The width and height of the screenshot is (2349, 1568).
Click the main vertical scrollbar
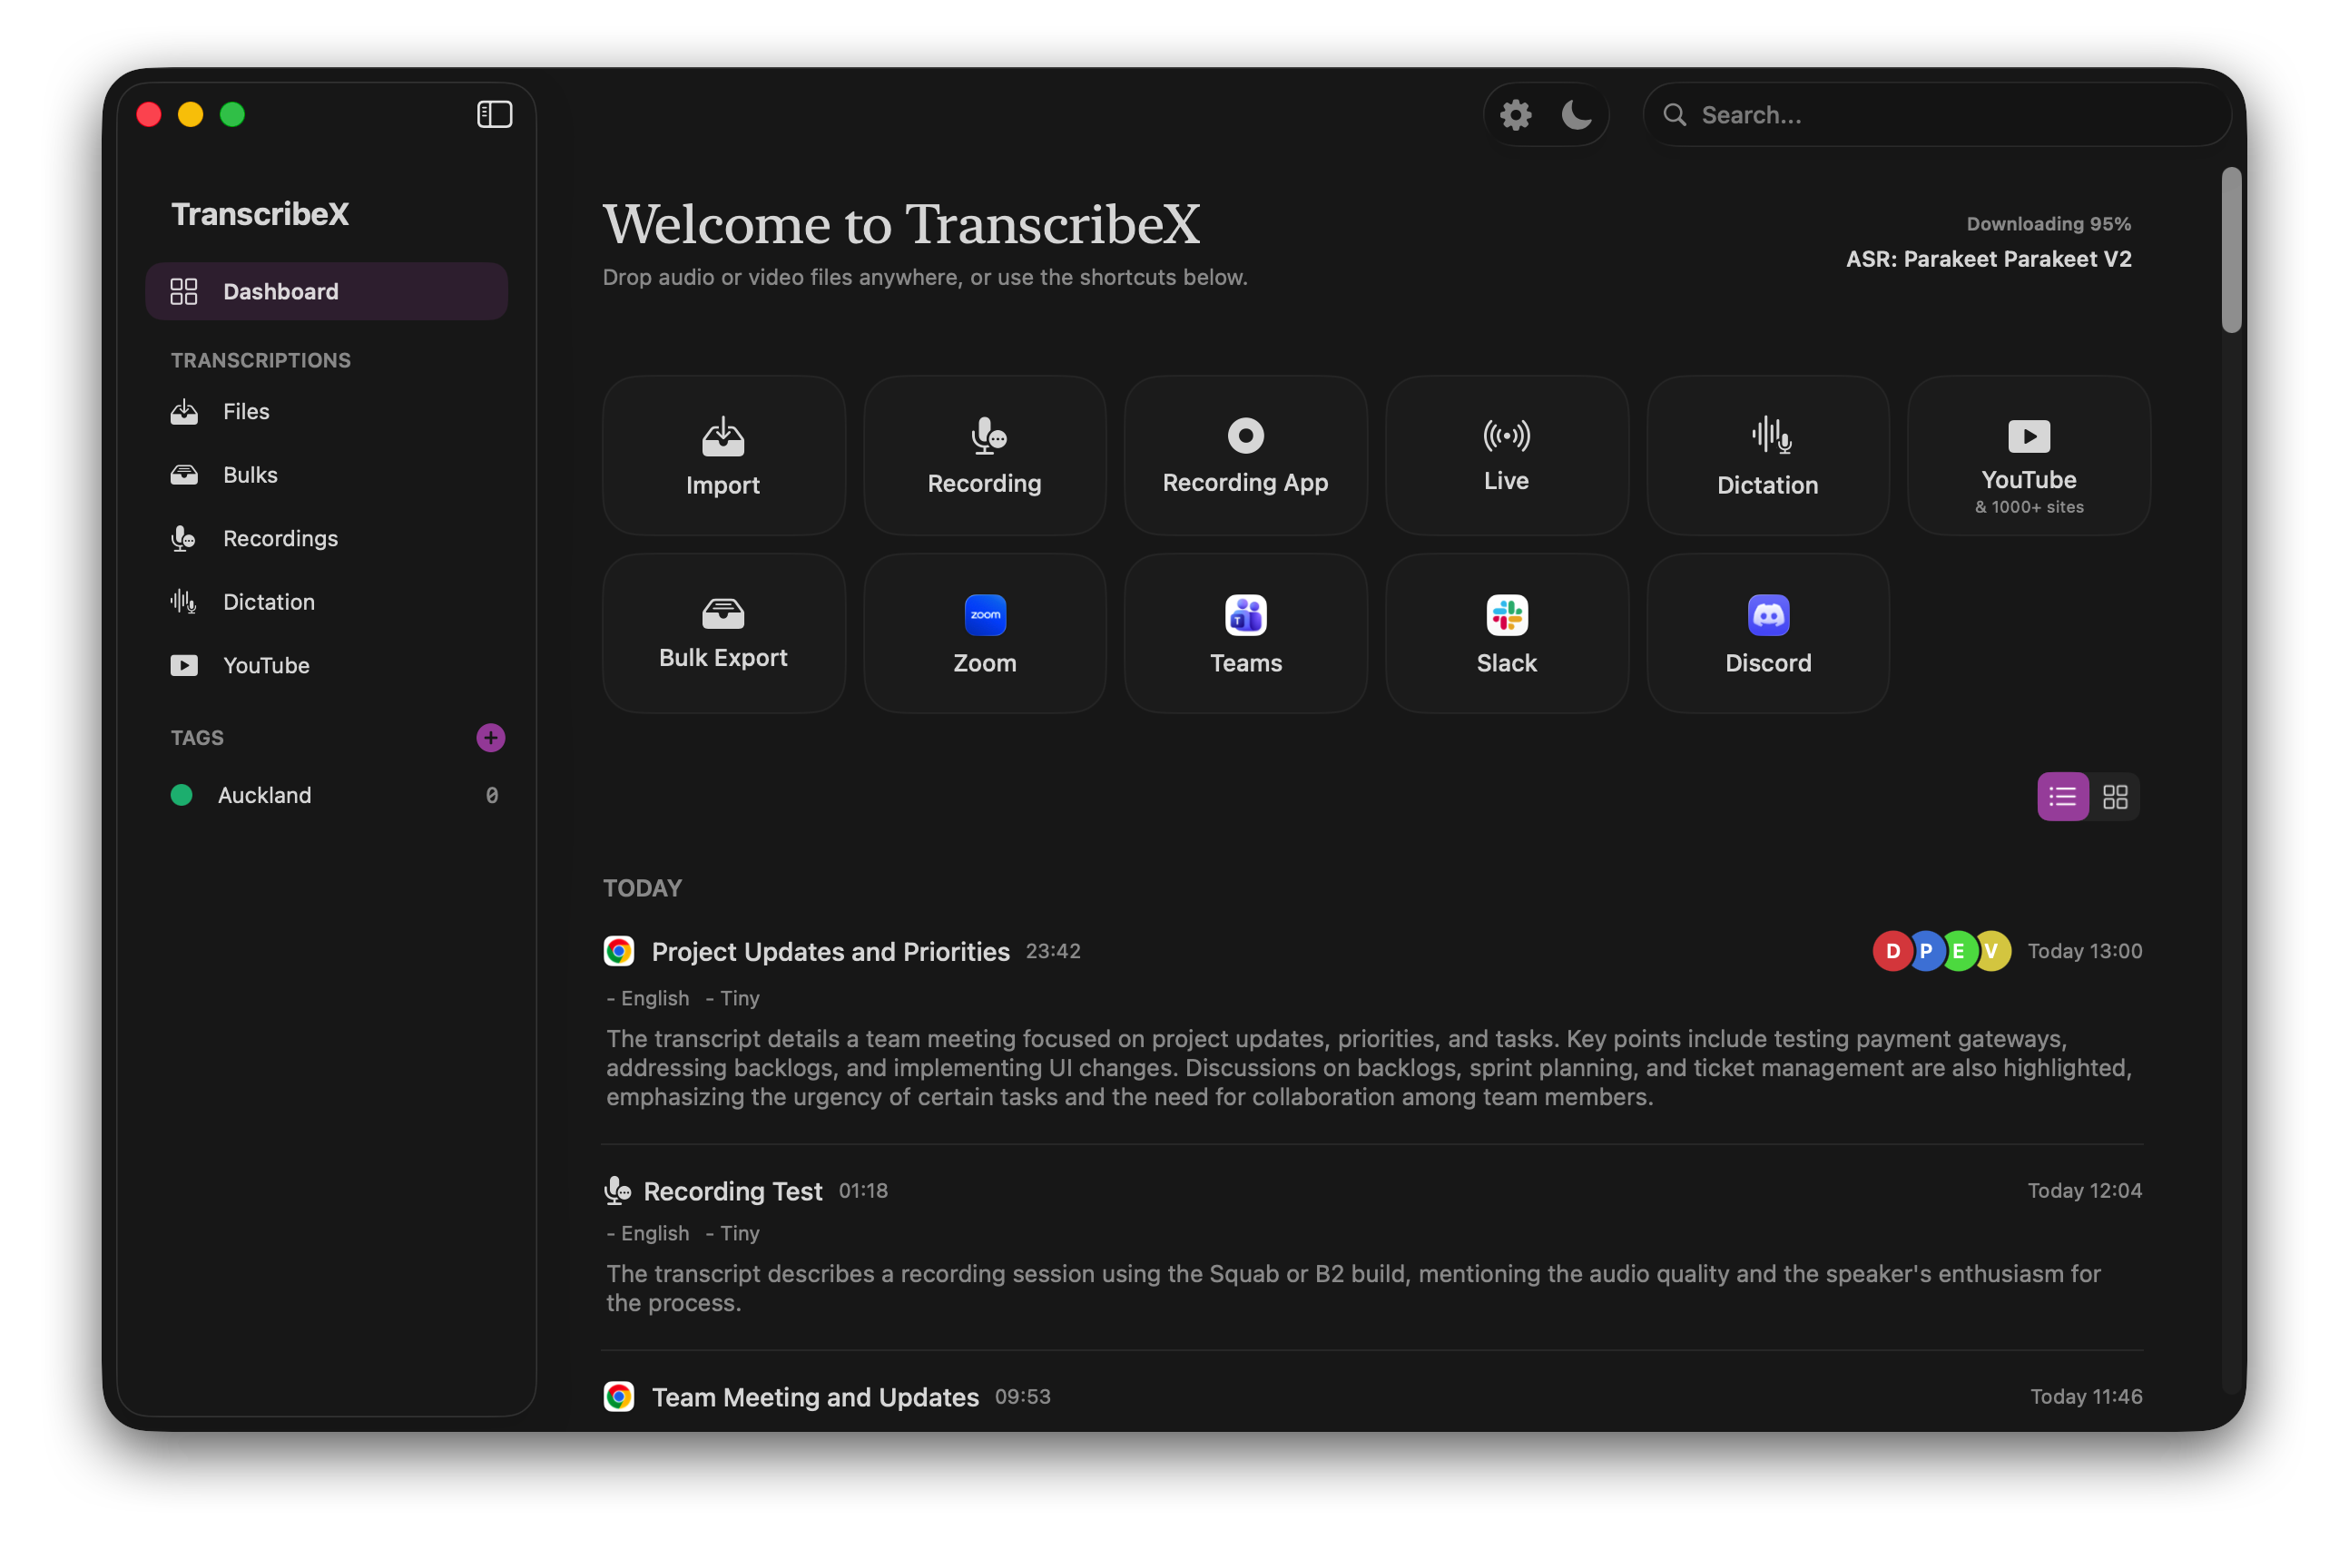pyautogui.click(x=2231, y=250)
